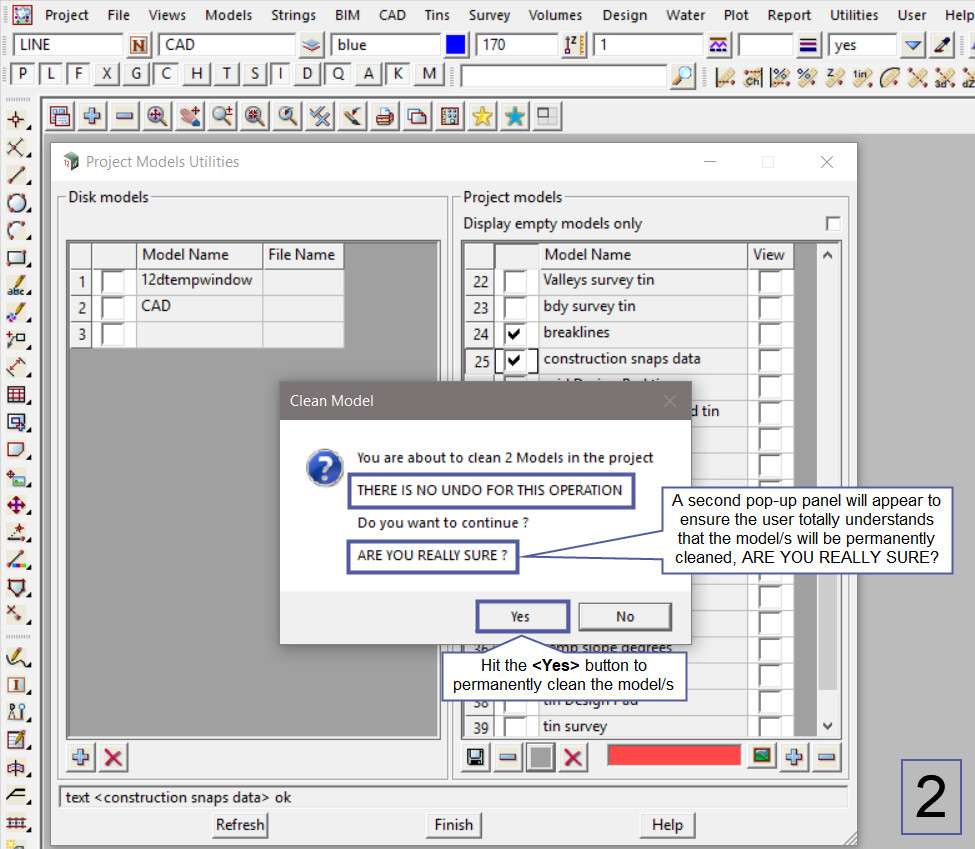The width and height of the screenshot is (975, 849).
Task: Click the printer icon in view toolbar
Action: pyautogui.click(x=384, y=117)
